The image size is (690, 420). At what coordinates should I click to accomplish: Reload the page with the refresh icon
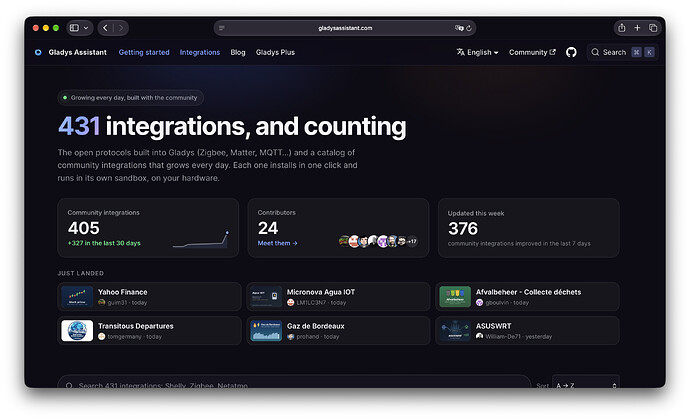(469, 28)
